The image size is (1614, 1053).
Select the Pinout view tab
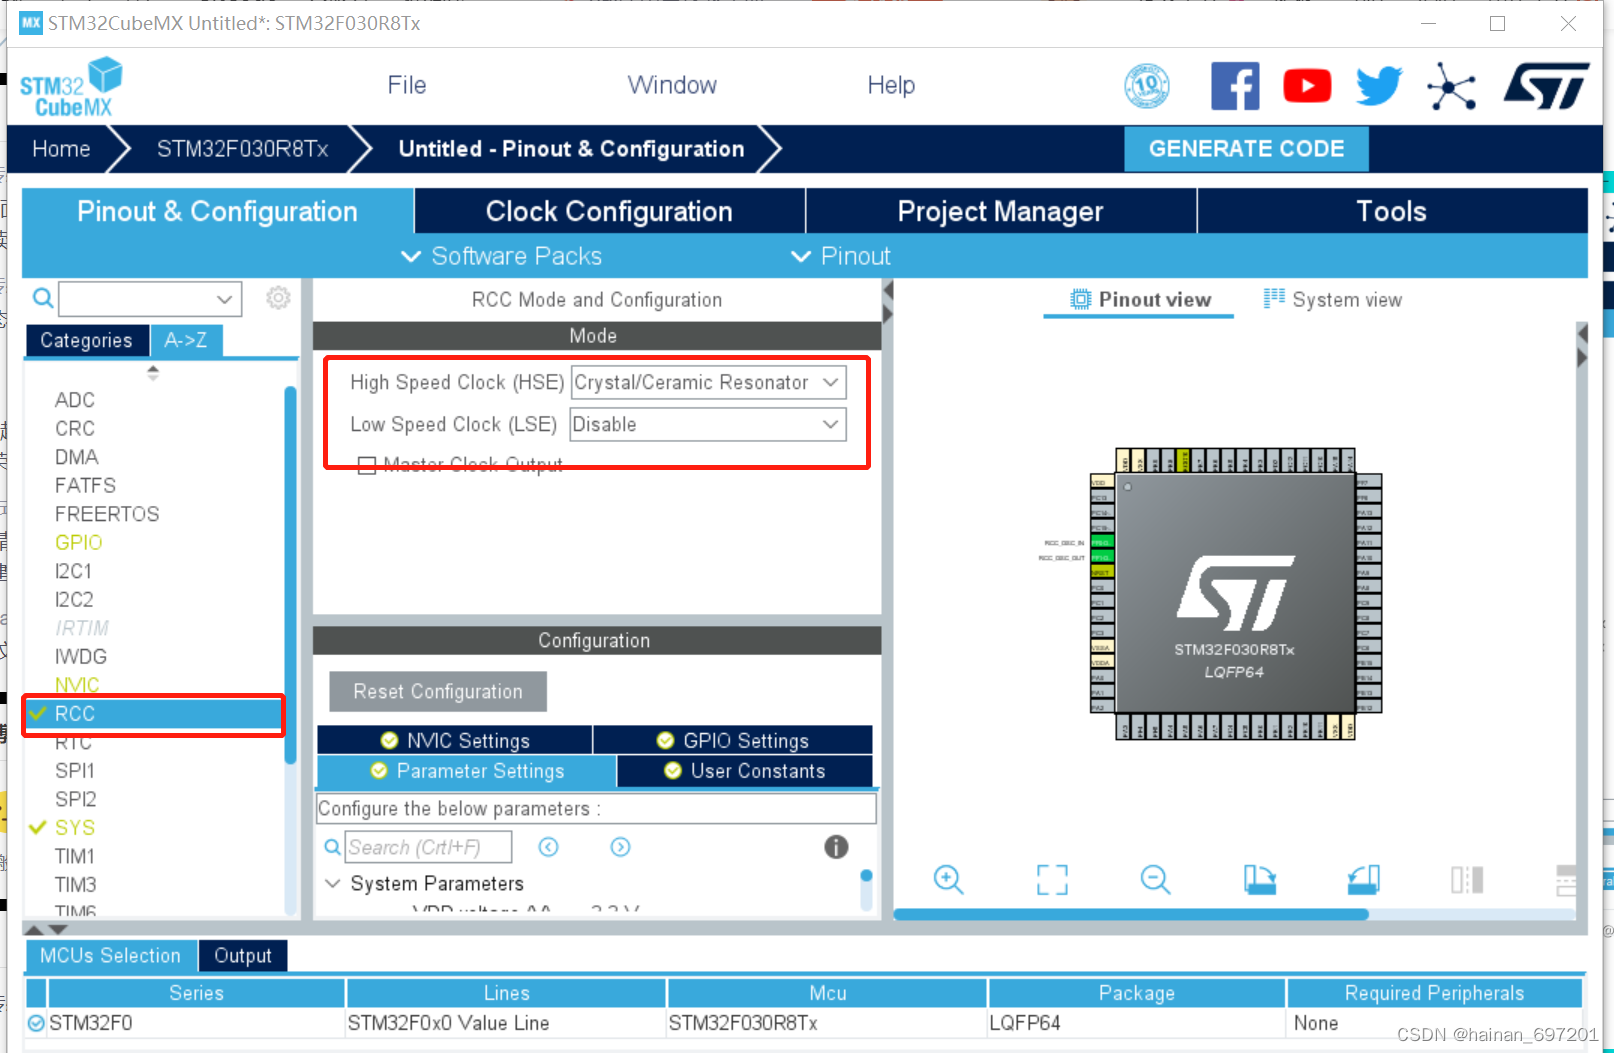point(1140,299)
